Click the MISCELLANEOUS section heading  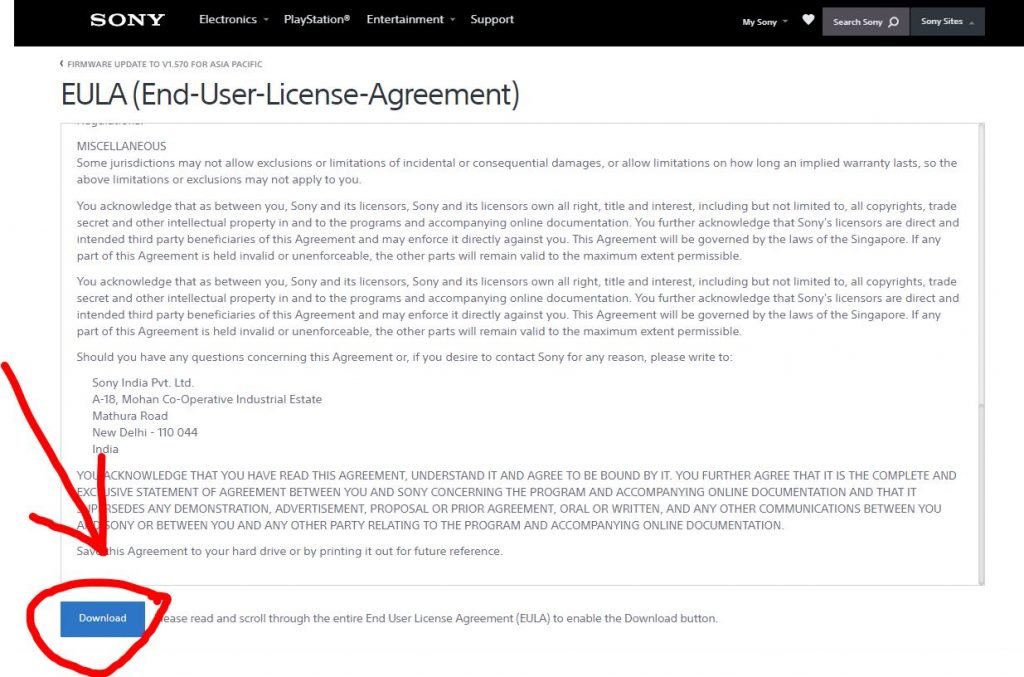click(122, 146)
